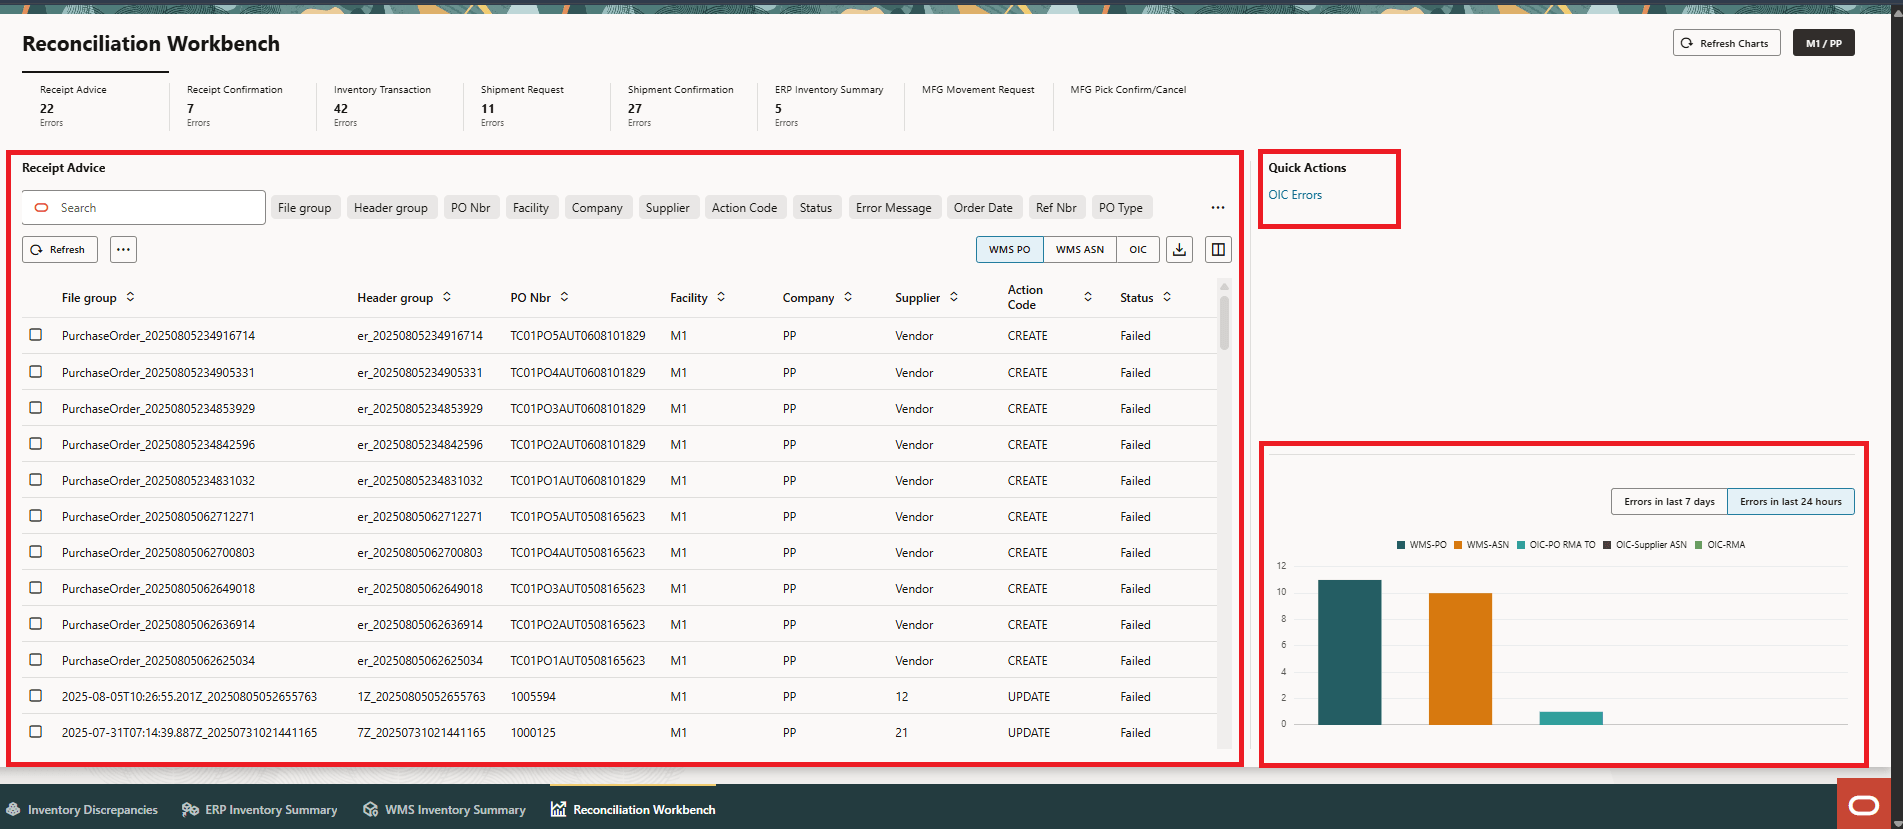1903x829 pixels.
Task: Open the PO Type filter chip
Action: tap(1121, 208)
